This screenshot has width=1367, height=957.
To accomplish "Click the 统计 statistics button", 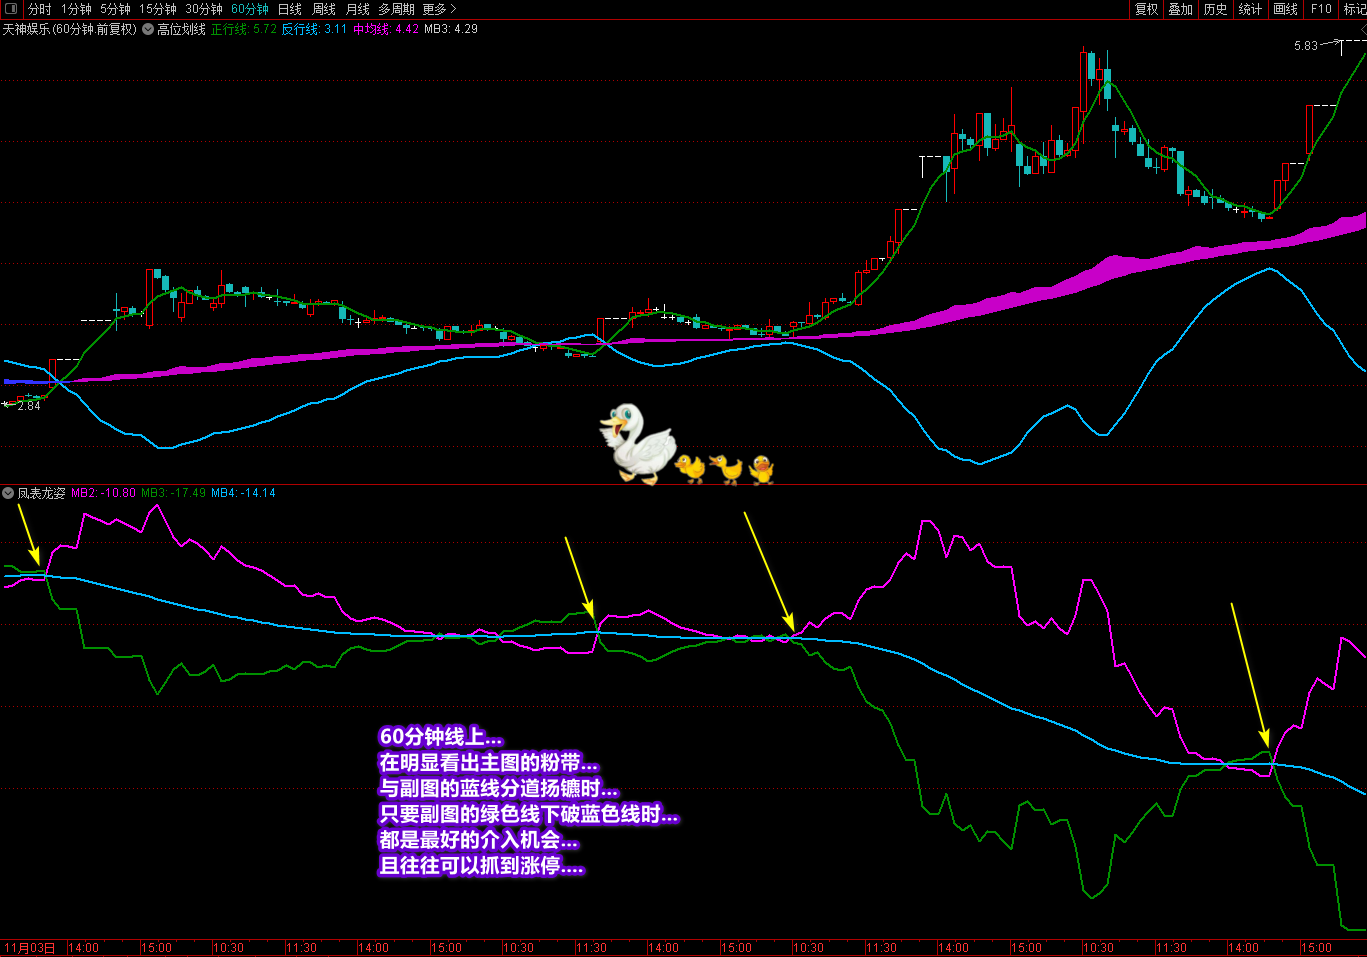I will [1250, 9].
